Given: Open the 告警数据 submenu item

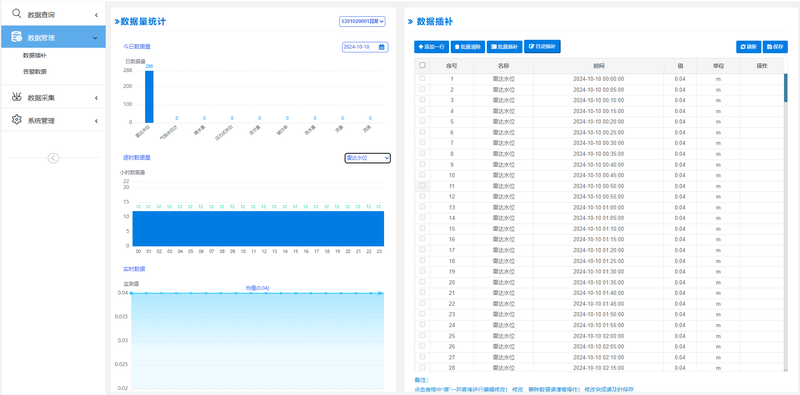Looking at the screenshot, I should pos(35,72).
